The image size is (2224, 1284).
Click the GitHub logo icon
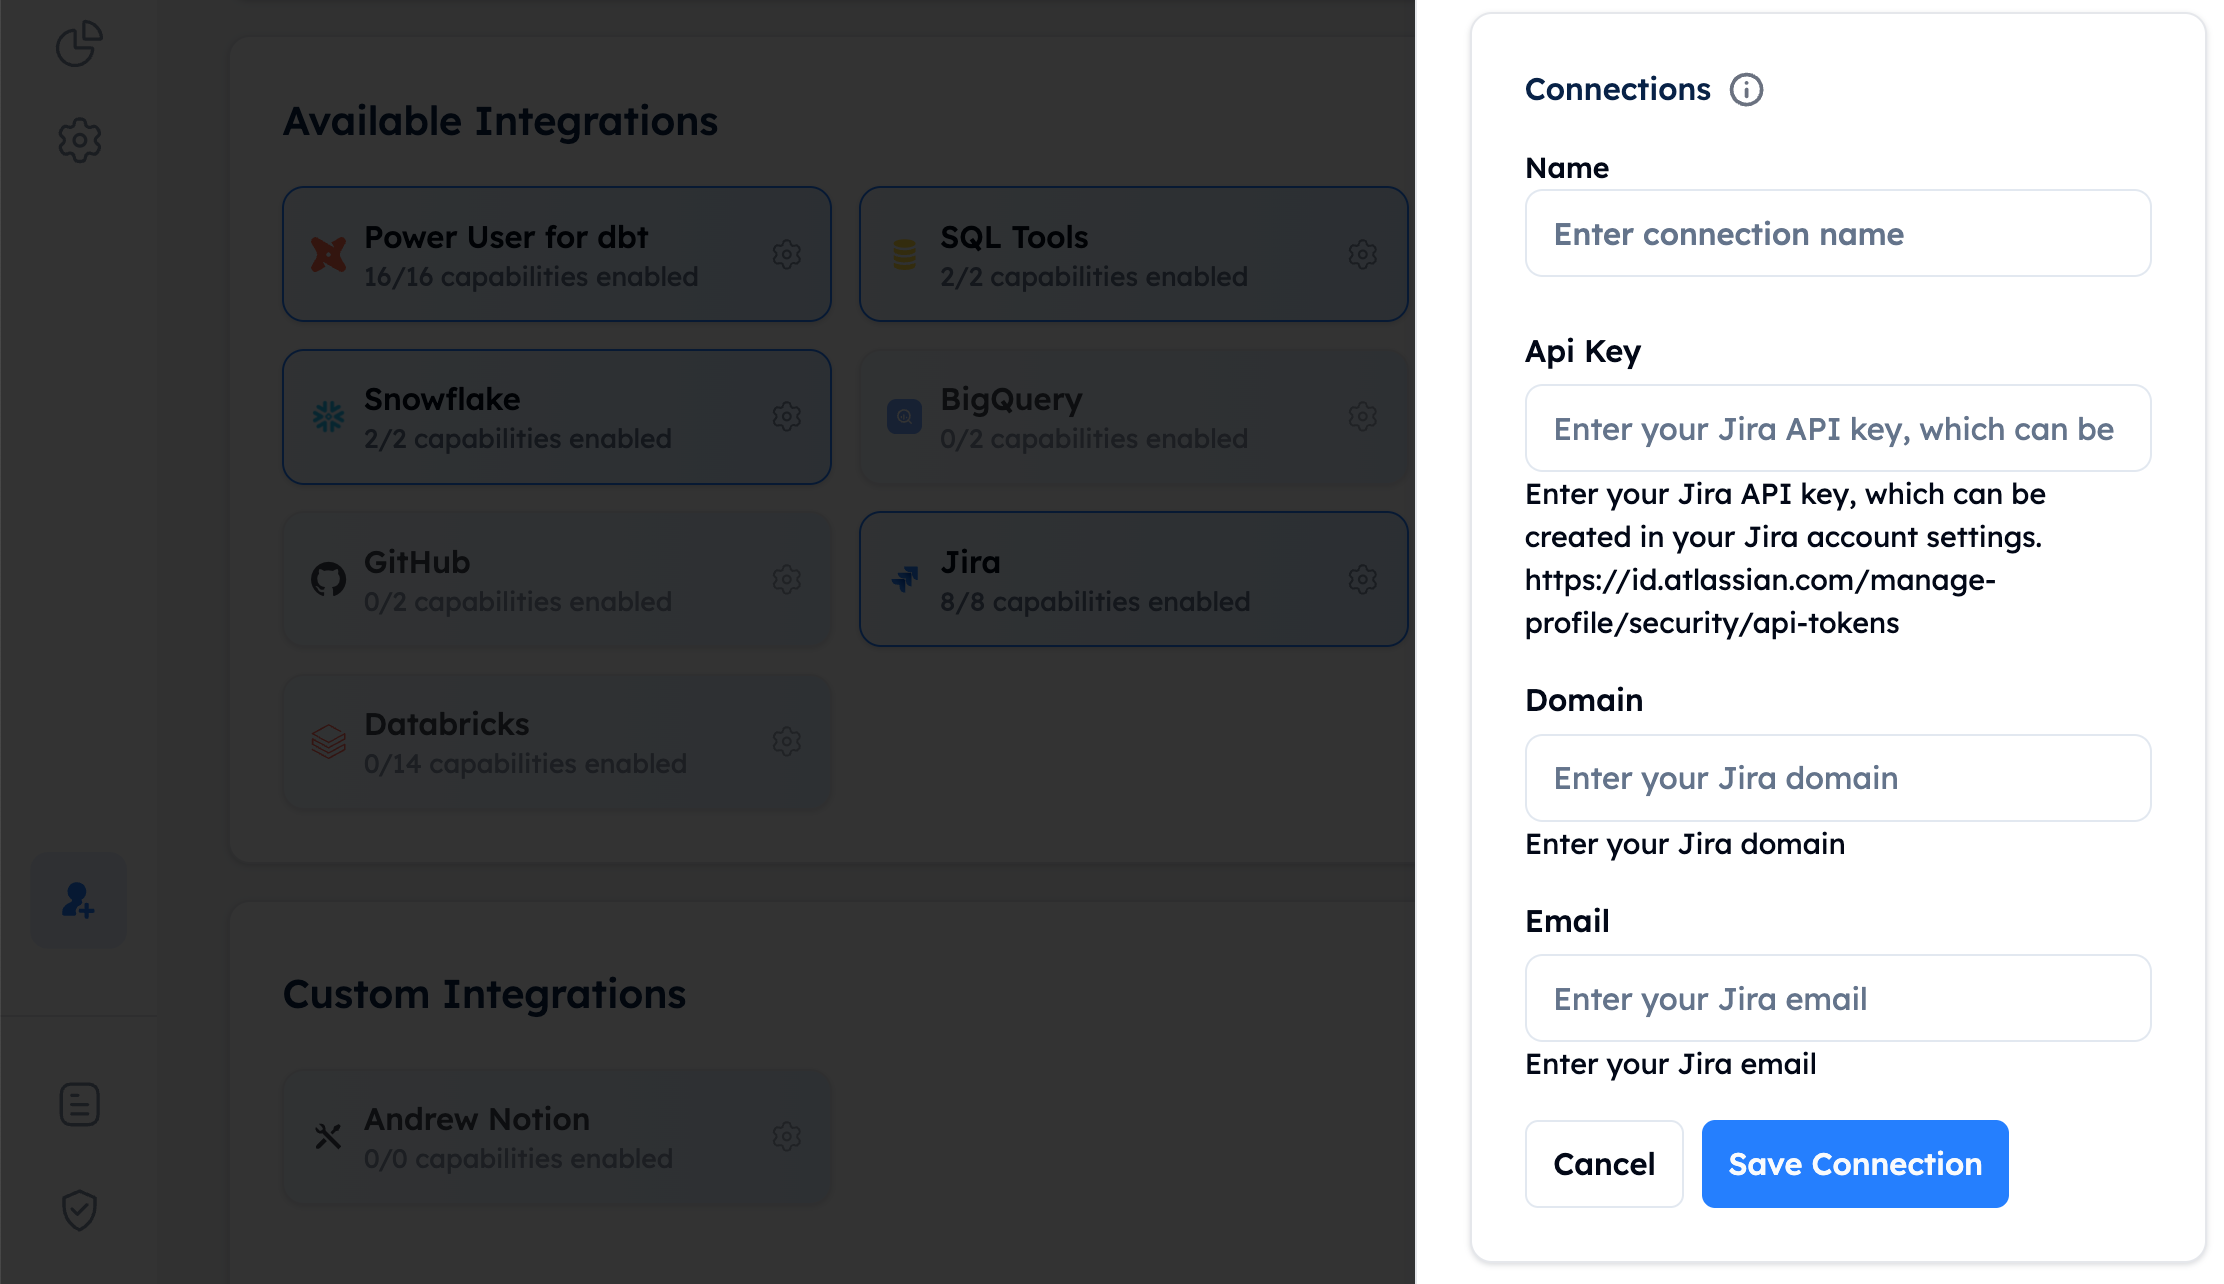coord(328,579)
